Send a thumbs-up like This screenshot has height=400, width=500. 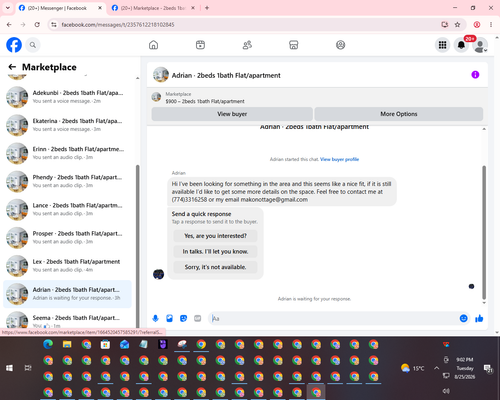coord(479,318)
